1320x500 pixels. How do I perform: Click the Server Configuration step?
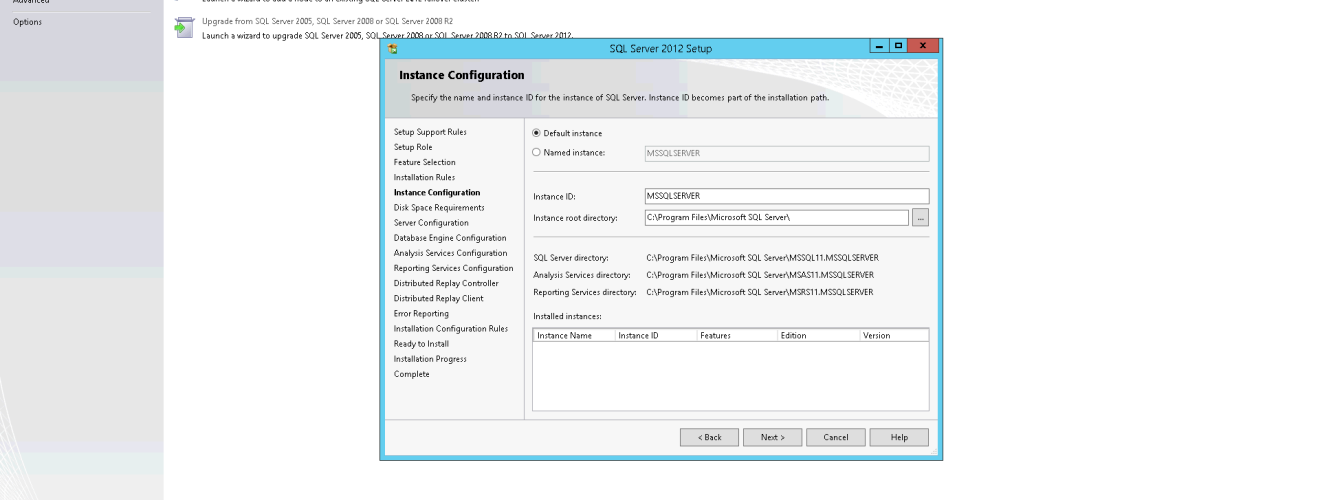point(431,223)
